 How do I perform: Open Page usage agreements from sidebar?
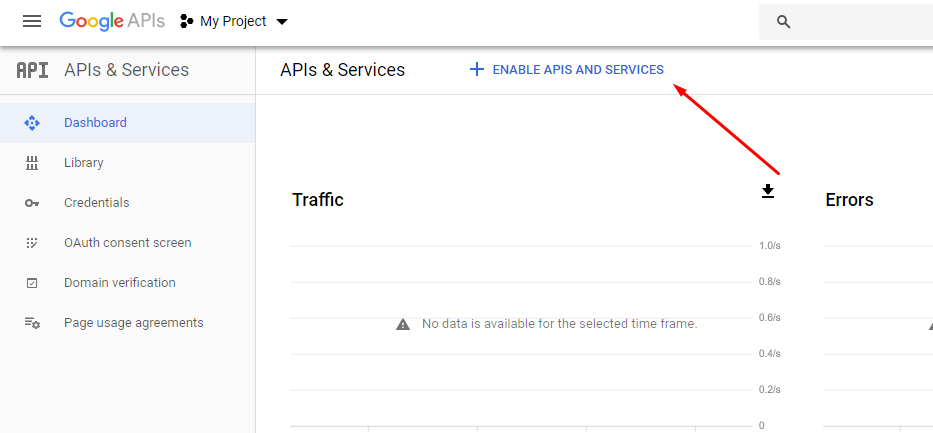133,323
